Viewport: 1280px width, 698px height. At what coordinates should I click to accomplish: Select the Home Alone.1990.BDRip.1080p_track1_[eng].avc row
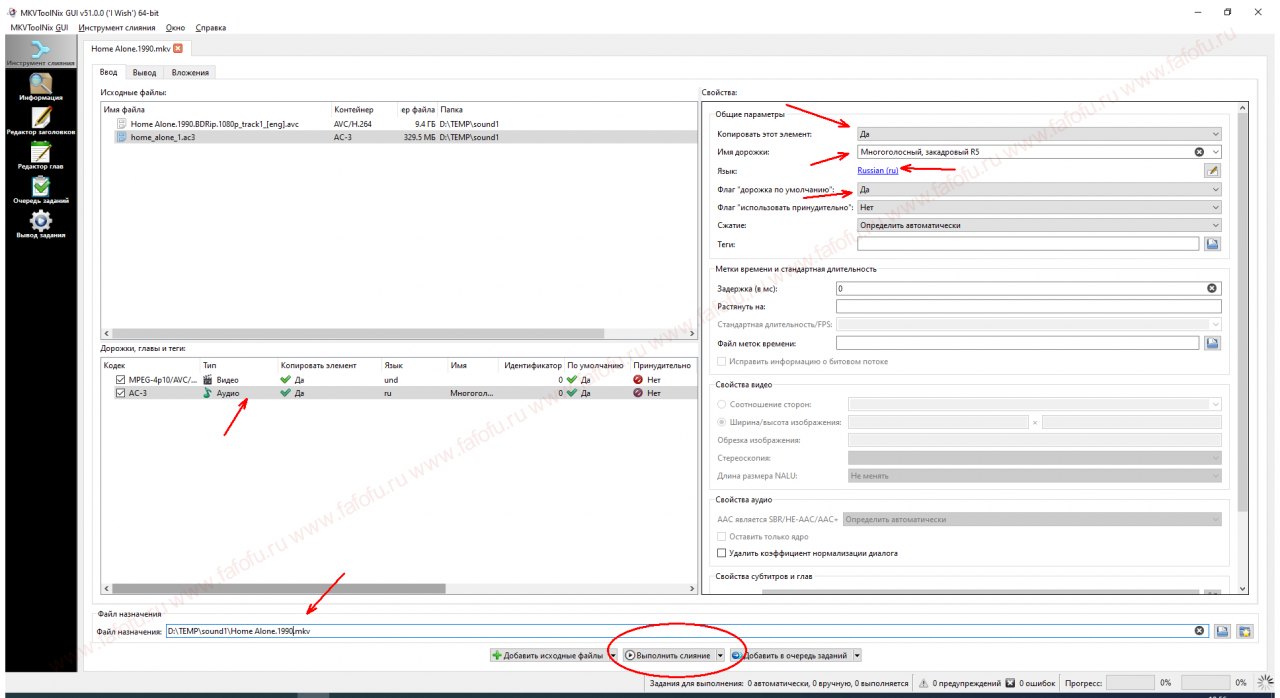398,124
